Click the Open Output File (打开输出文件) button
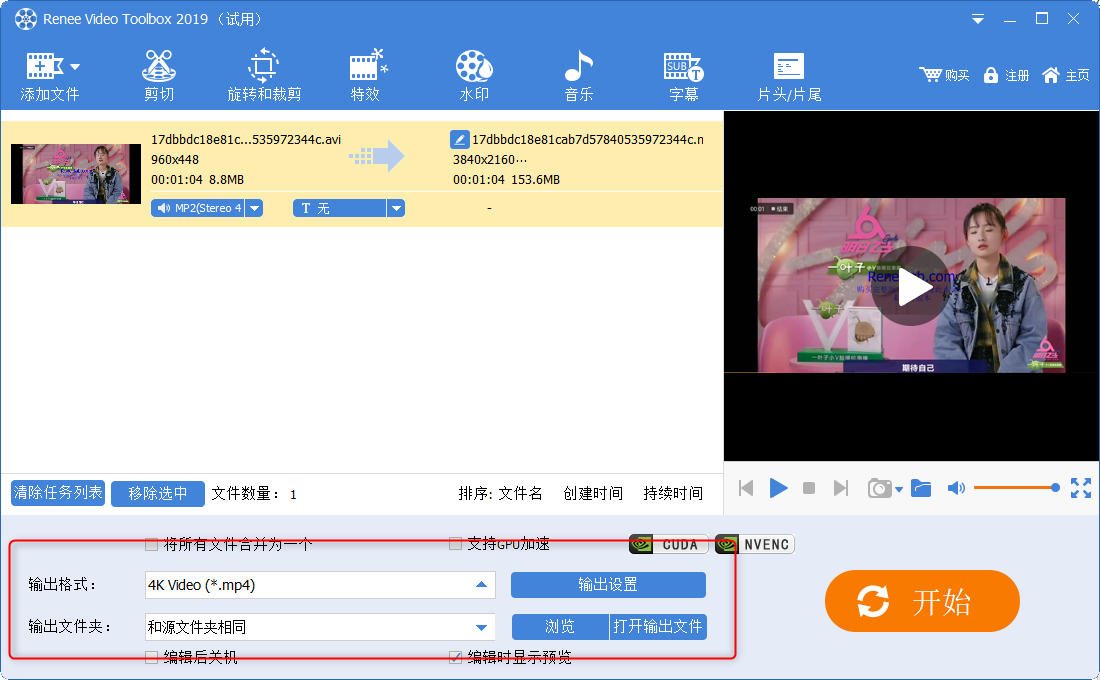The image size is (1100, 680). pyautogui.click(x=658, y=627)
